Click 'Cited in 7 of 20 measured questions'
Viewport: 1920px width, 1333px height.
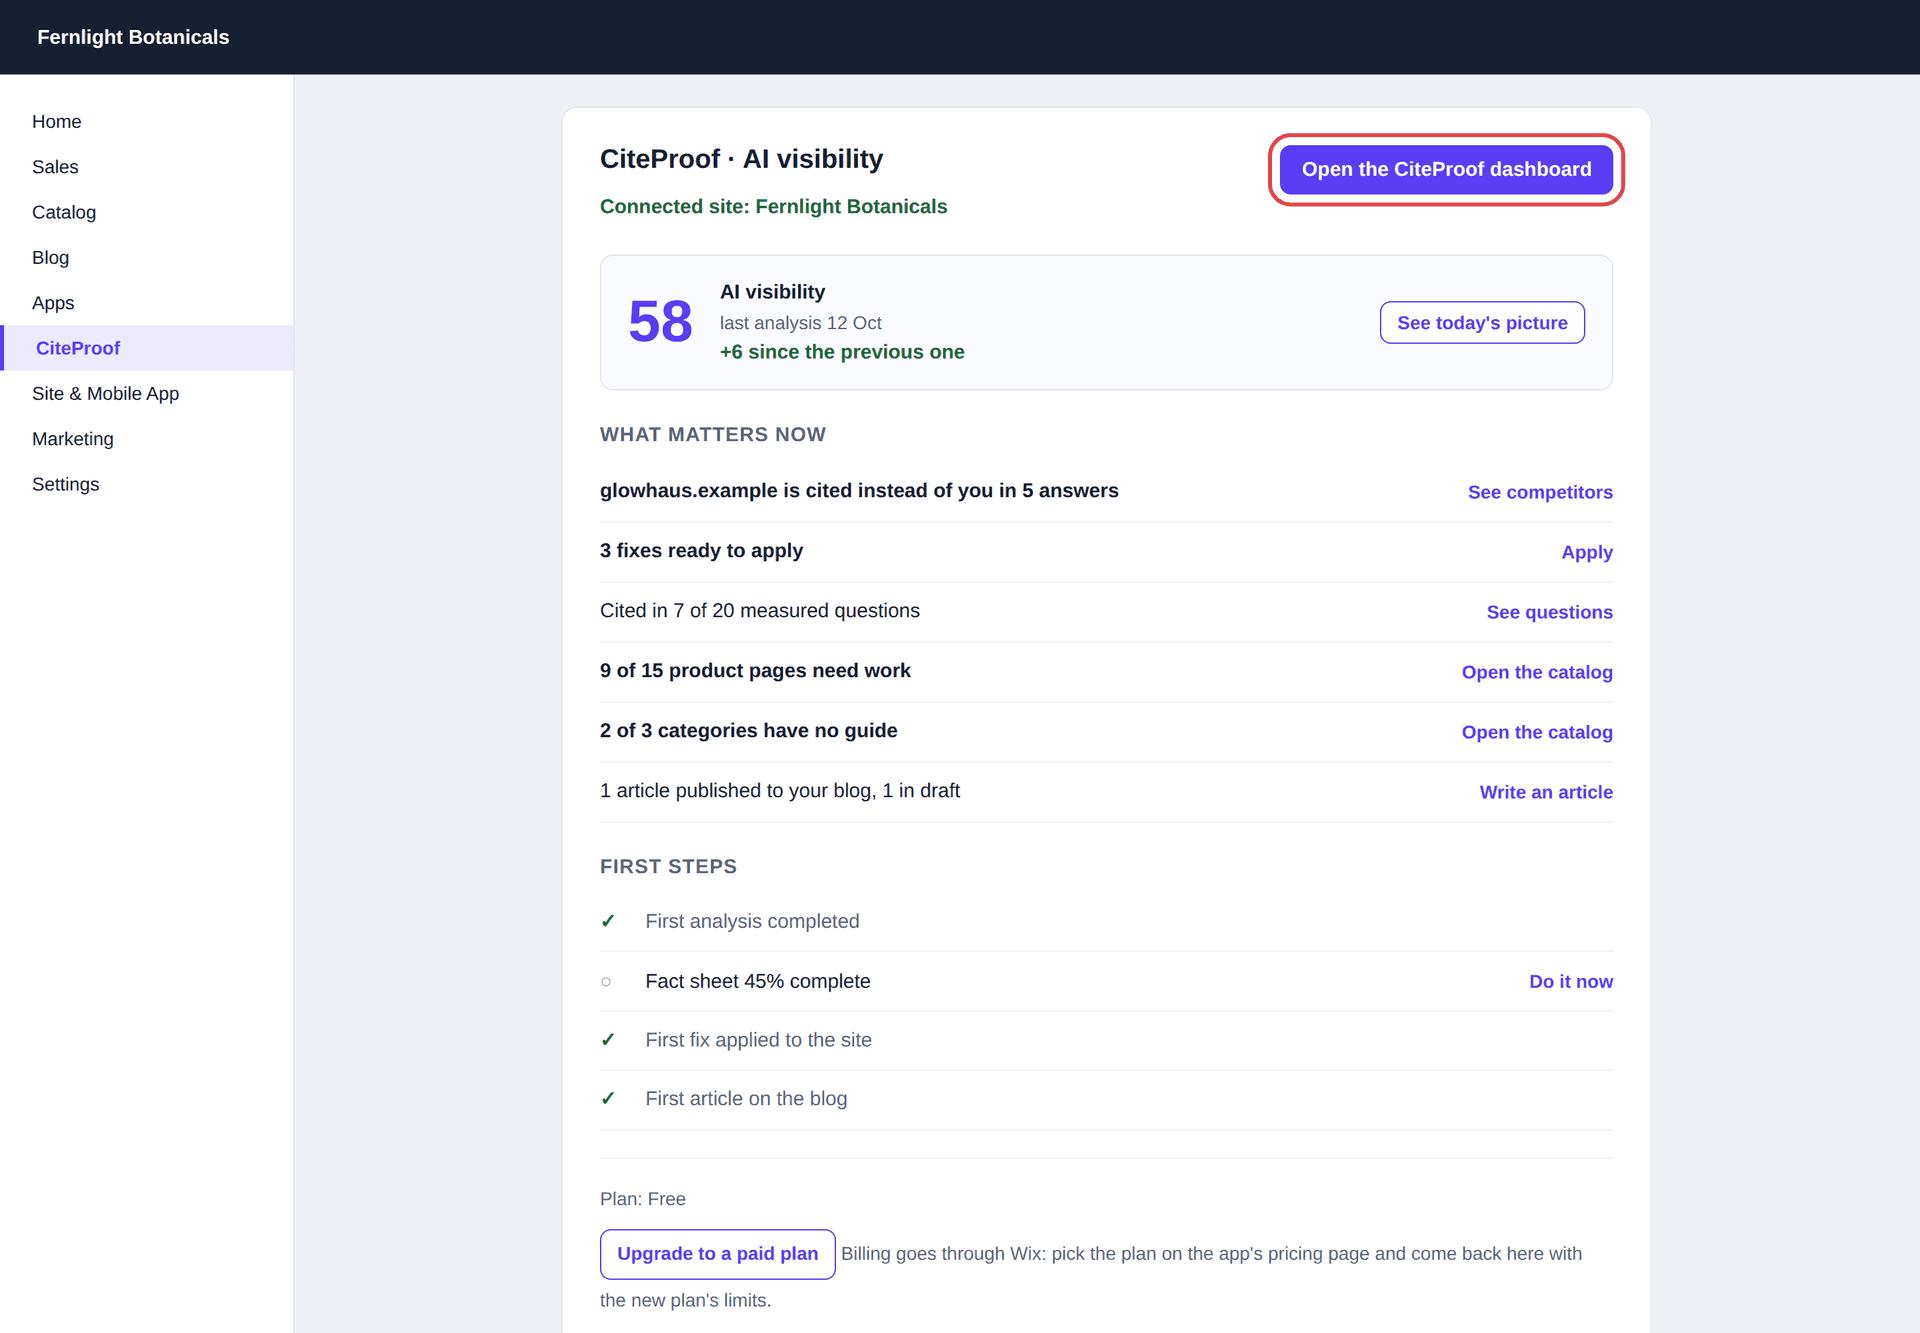pyautogui.click(x=760, y=610)
